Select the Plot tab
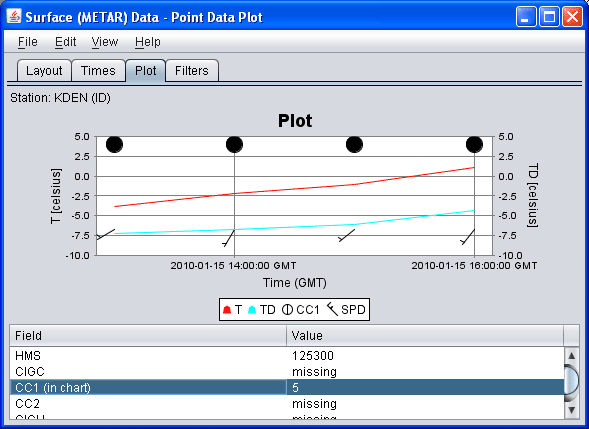The height and width of the screenshot is (429, 589). tap(145, 71)
